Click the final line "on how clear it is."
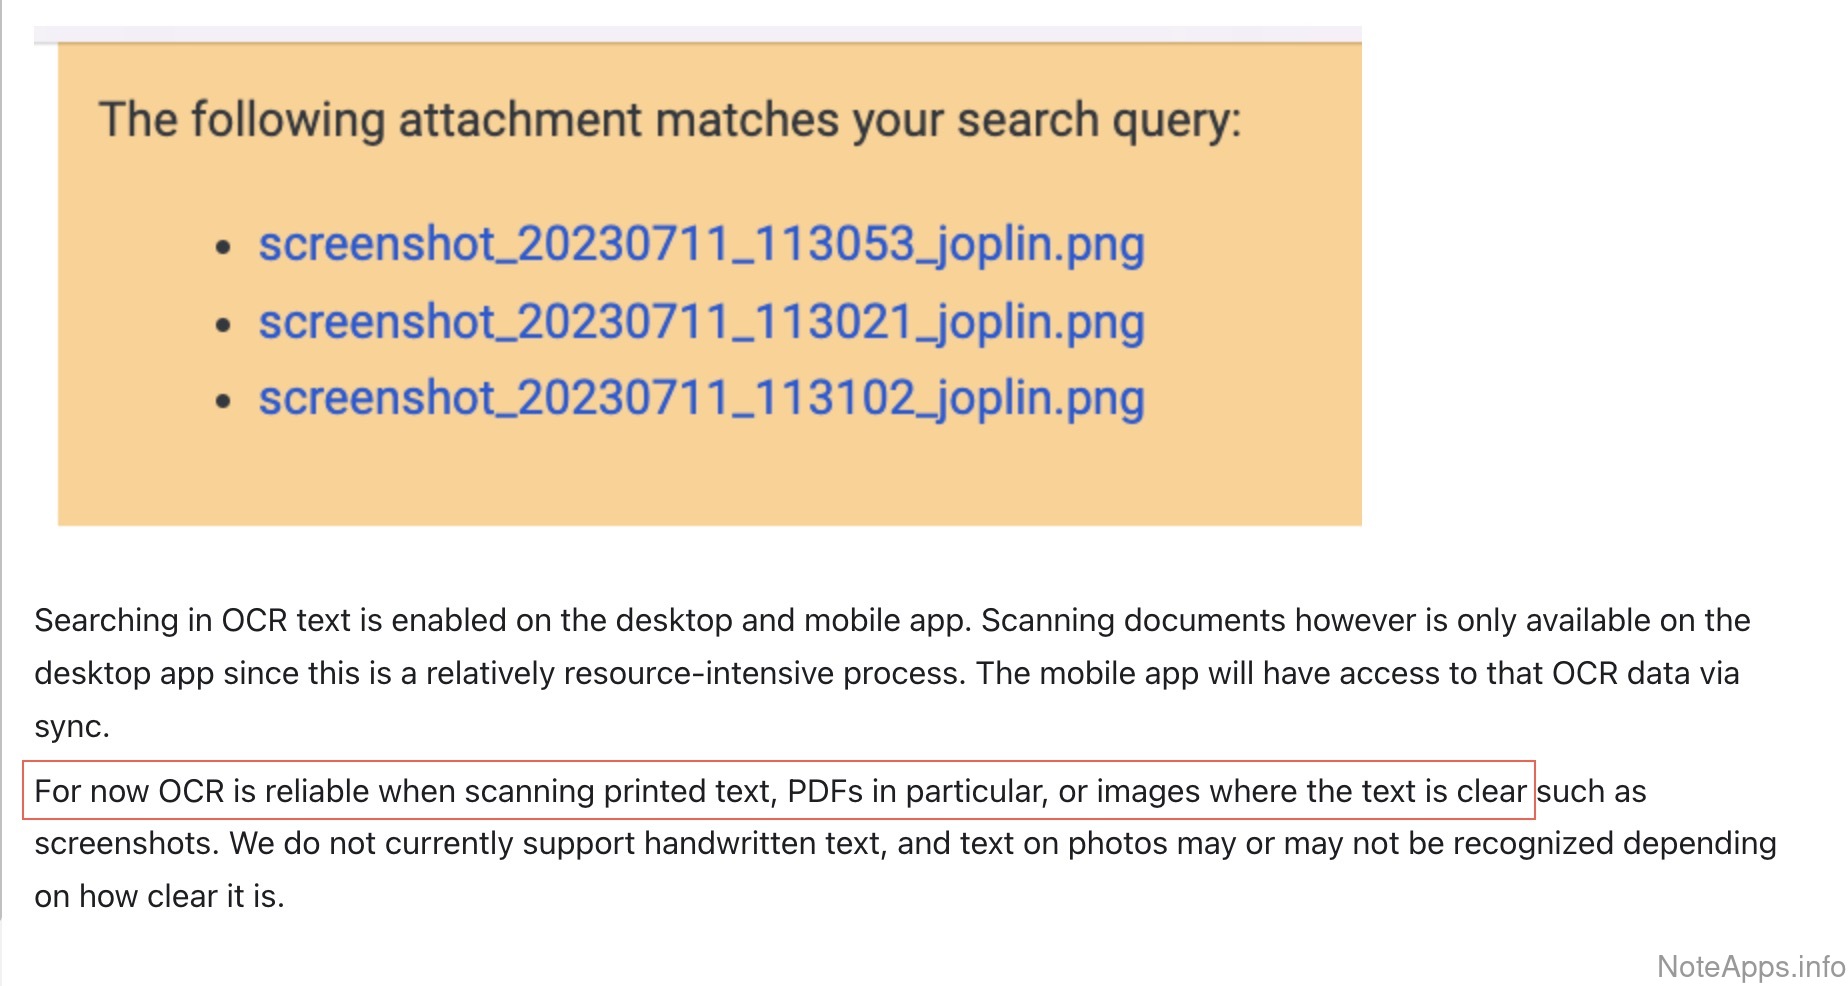This screenshot has width=1848, height=986. [159, 896]
